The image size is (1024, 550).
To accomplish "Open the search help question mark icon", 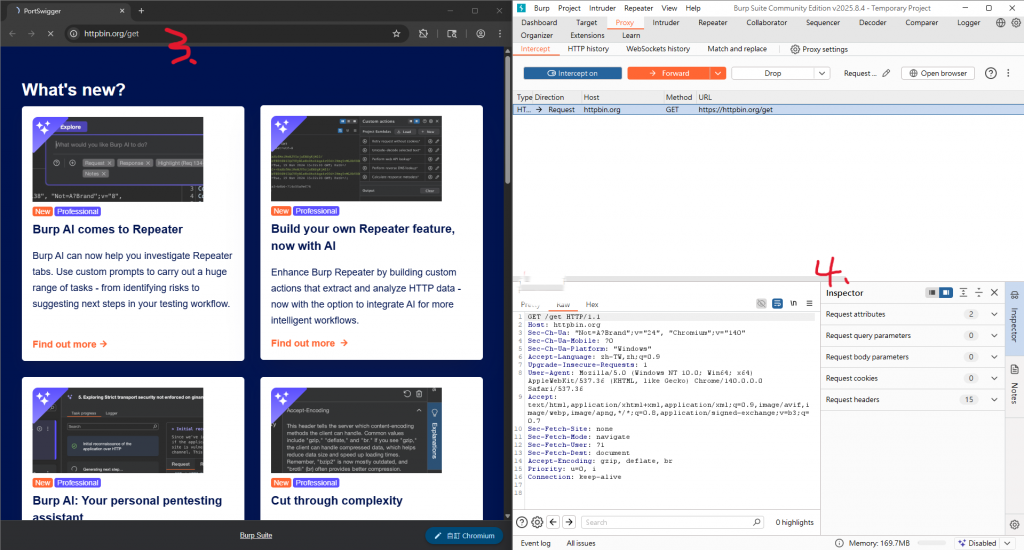I will (x=522, y=522).
